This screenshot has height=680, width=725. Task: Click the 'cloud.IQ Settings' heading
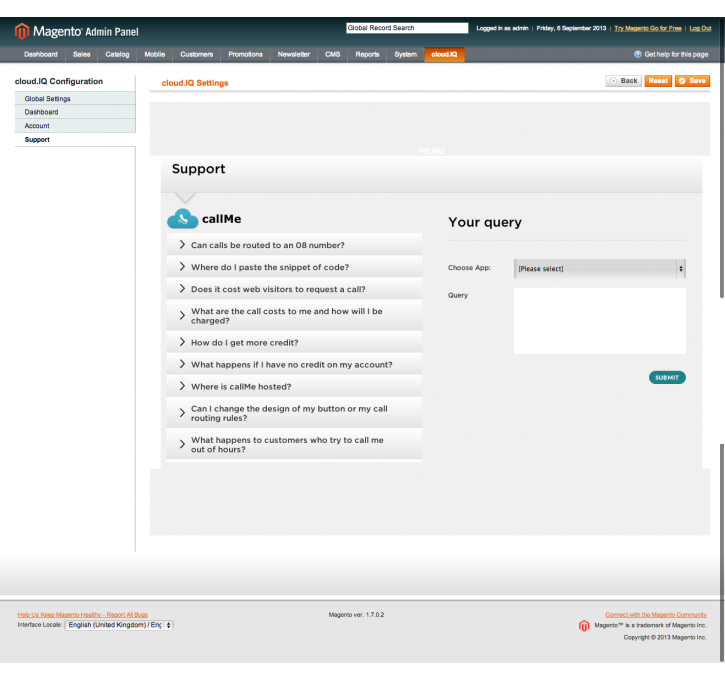pos(195,83)
